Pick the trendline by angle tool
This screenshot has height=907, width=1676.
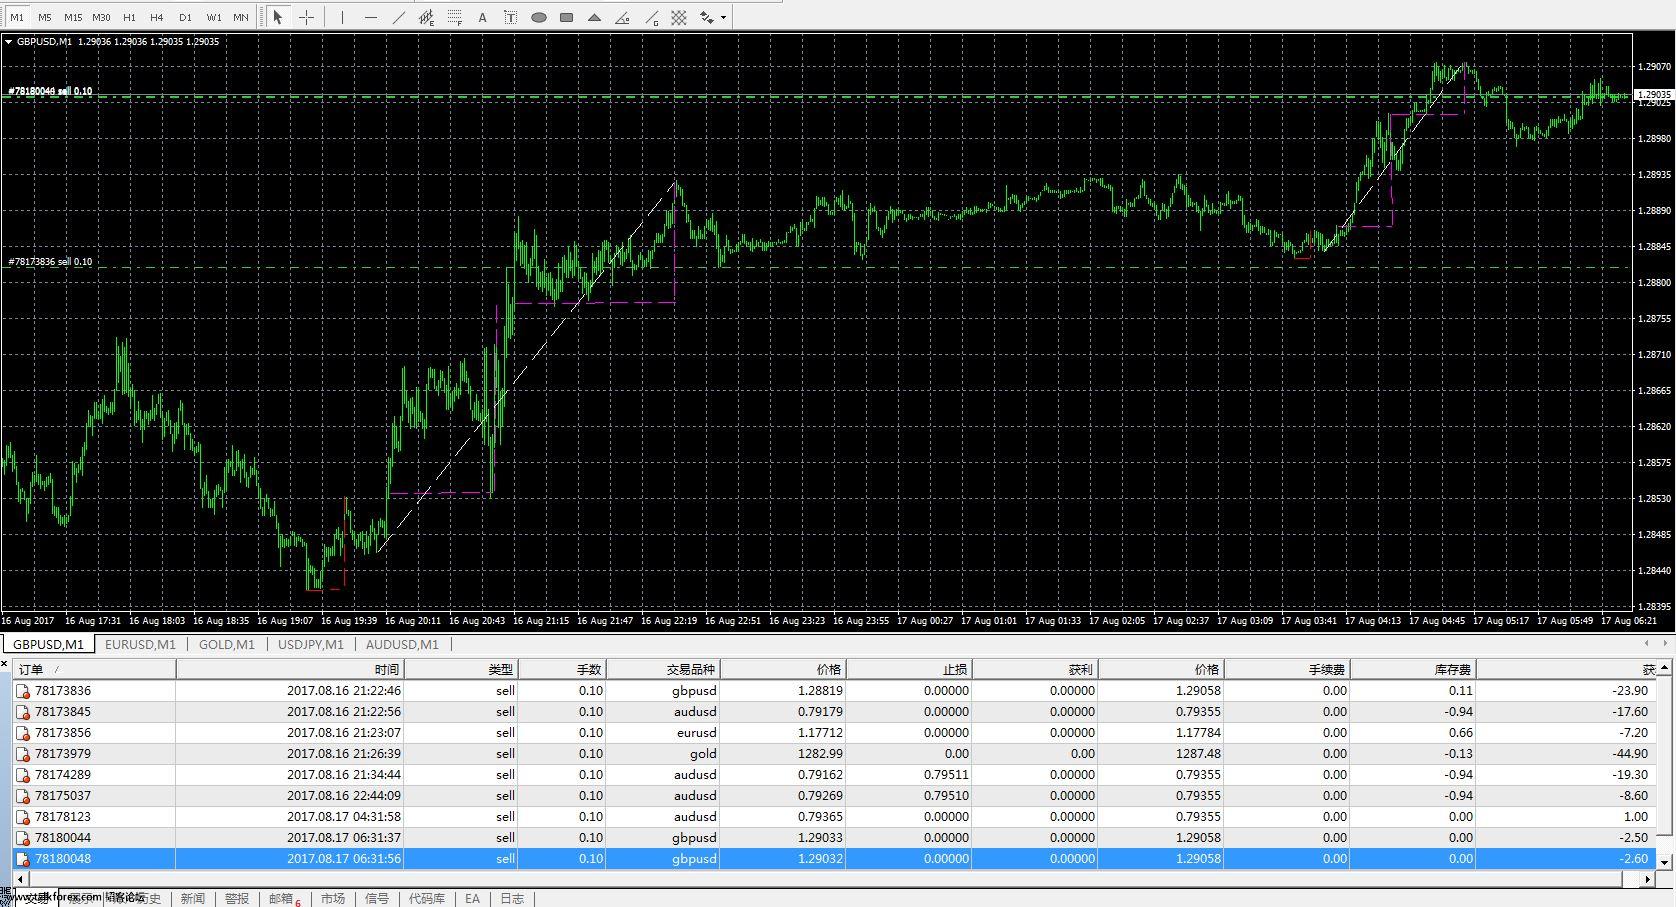pyautogui.click(x=622, y=17)
